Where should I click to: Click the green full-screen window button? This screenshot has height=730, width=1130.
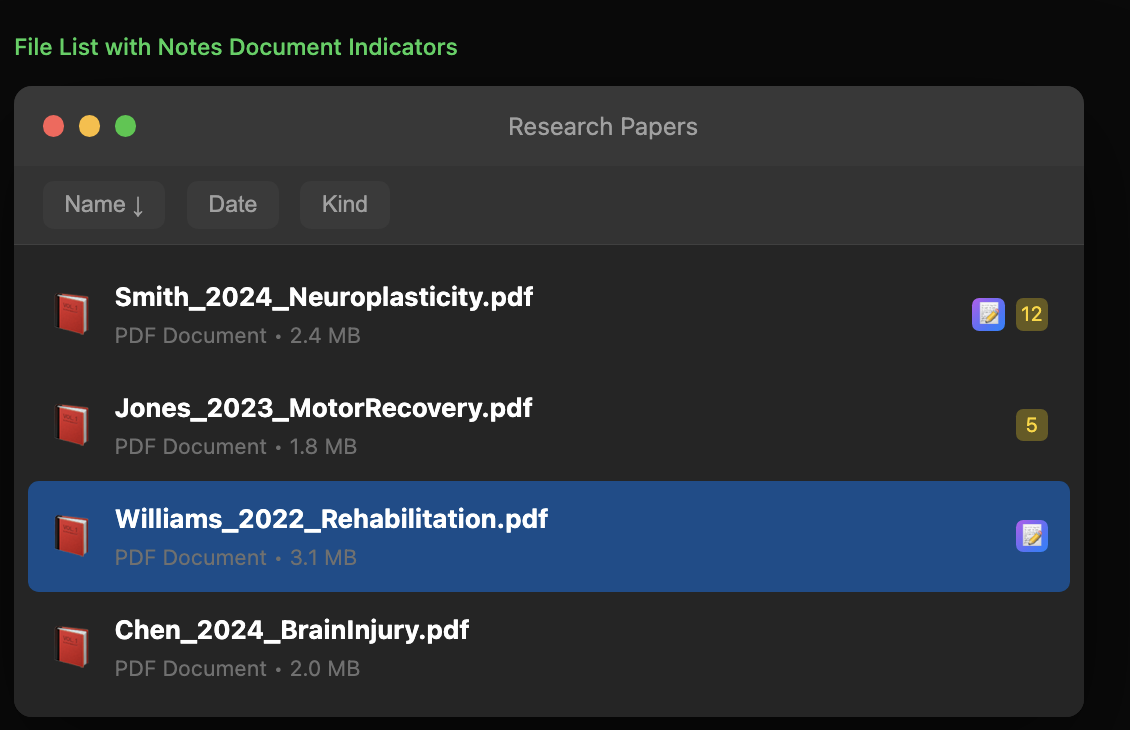click(125, 126)
